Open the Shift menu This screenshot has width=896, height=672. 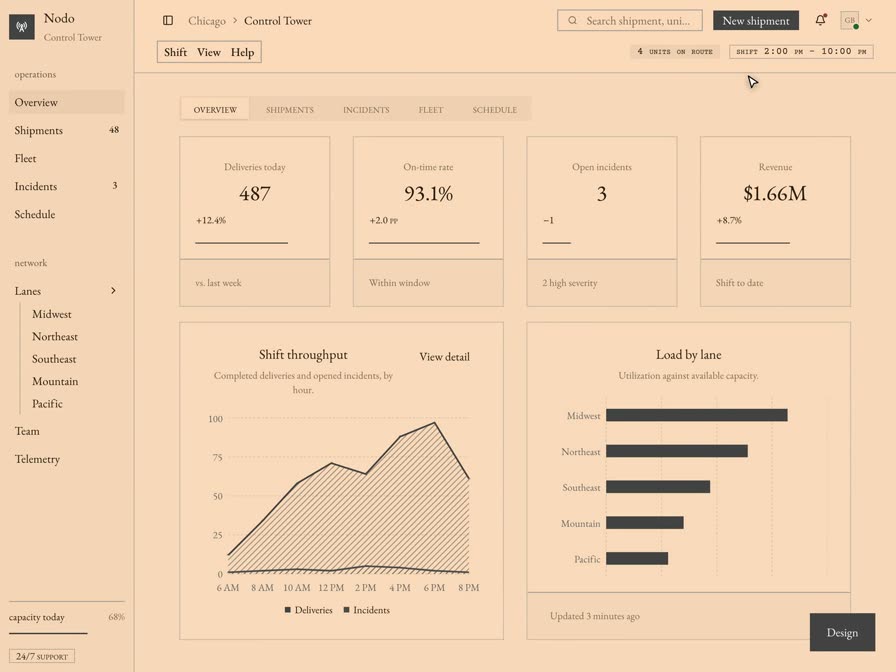[x=175, y=52]
